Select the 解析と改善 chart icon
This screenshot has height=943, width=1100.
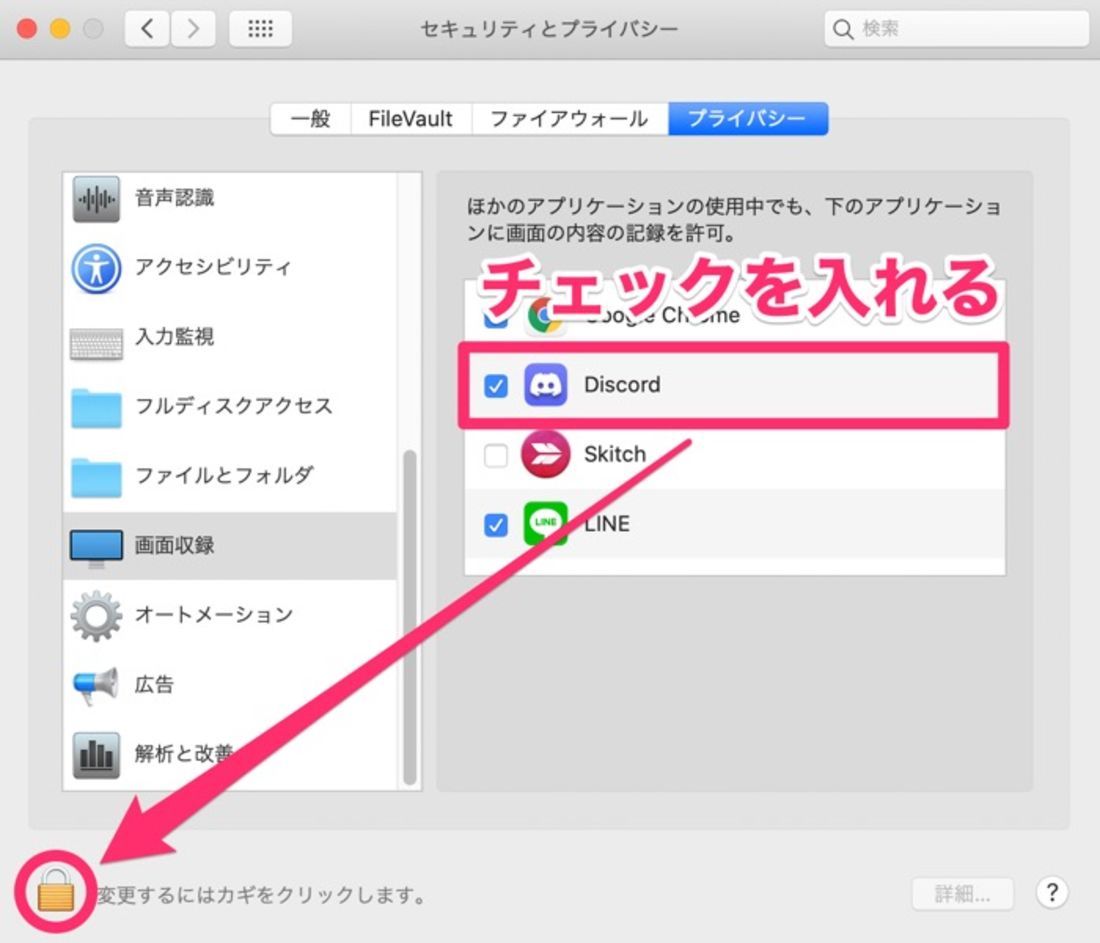point(96,756)
